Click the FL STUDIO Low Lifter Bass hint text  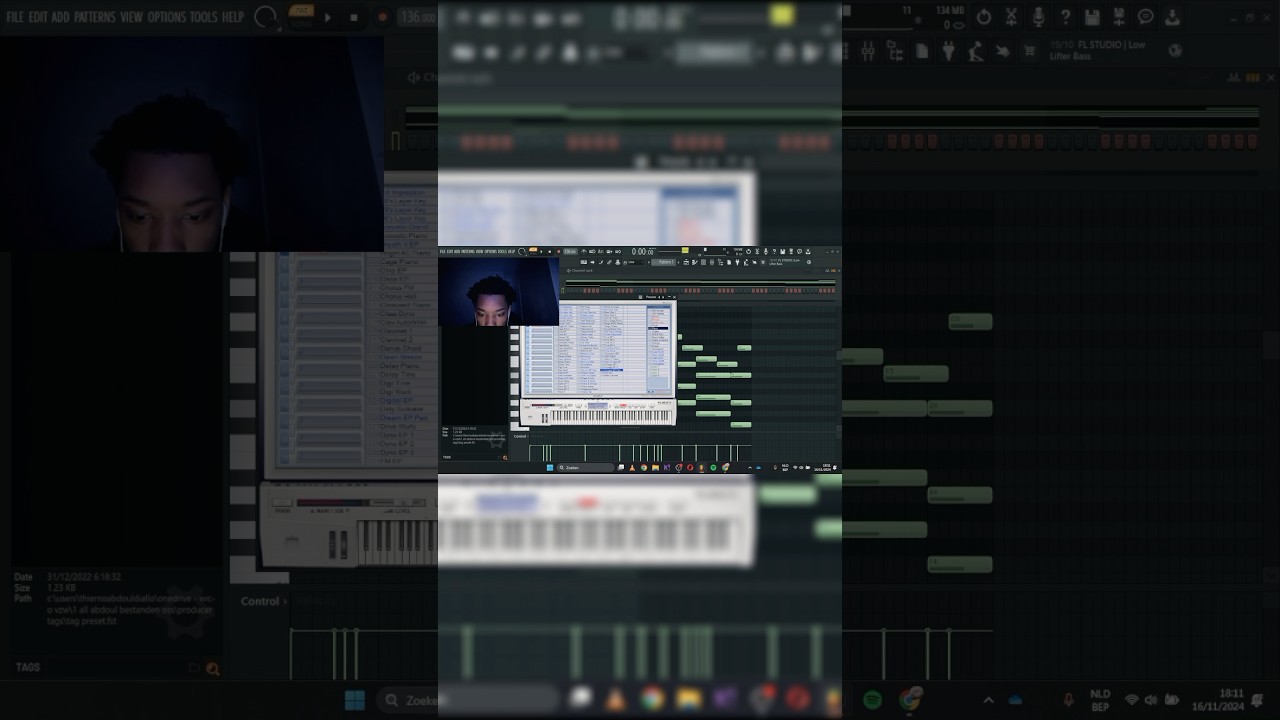[x=1098, y=51]
